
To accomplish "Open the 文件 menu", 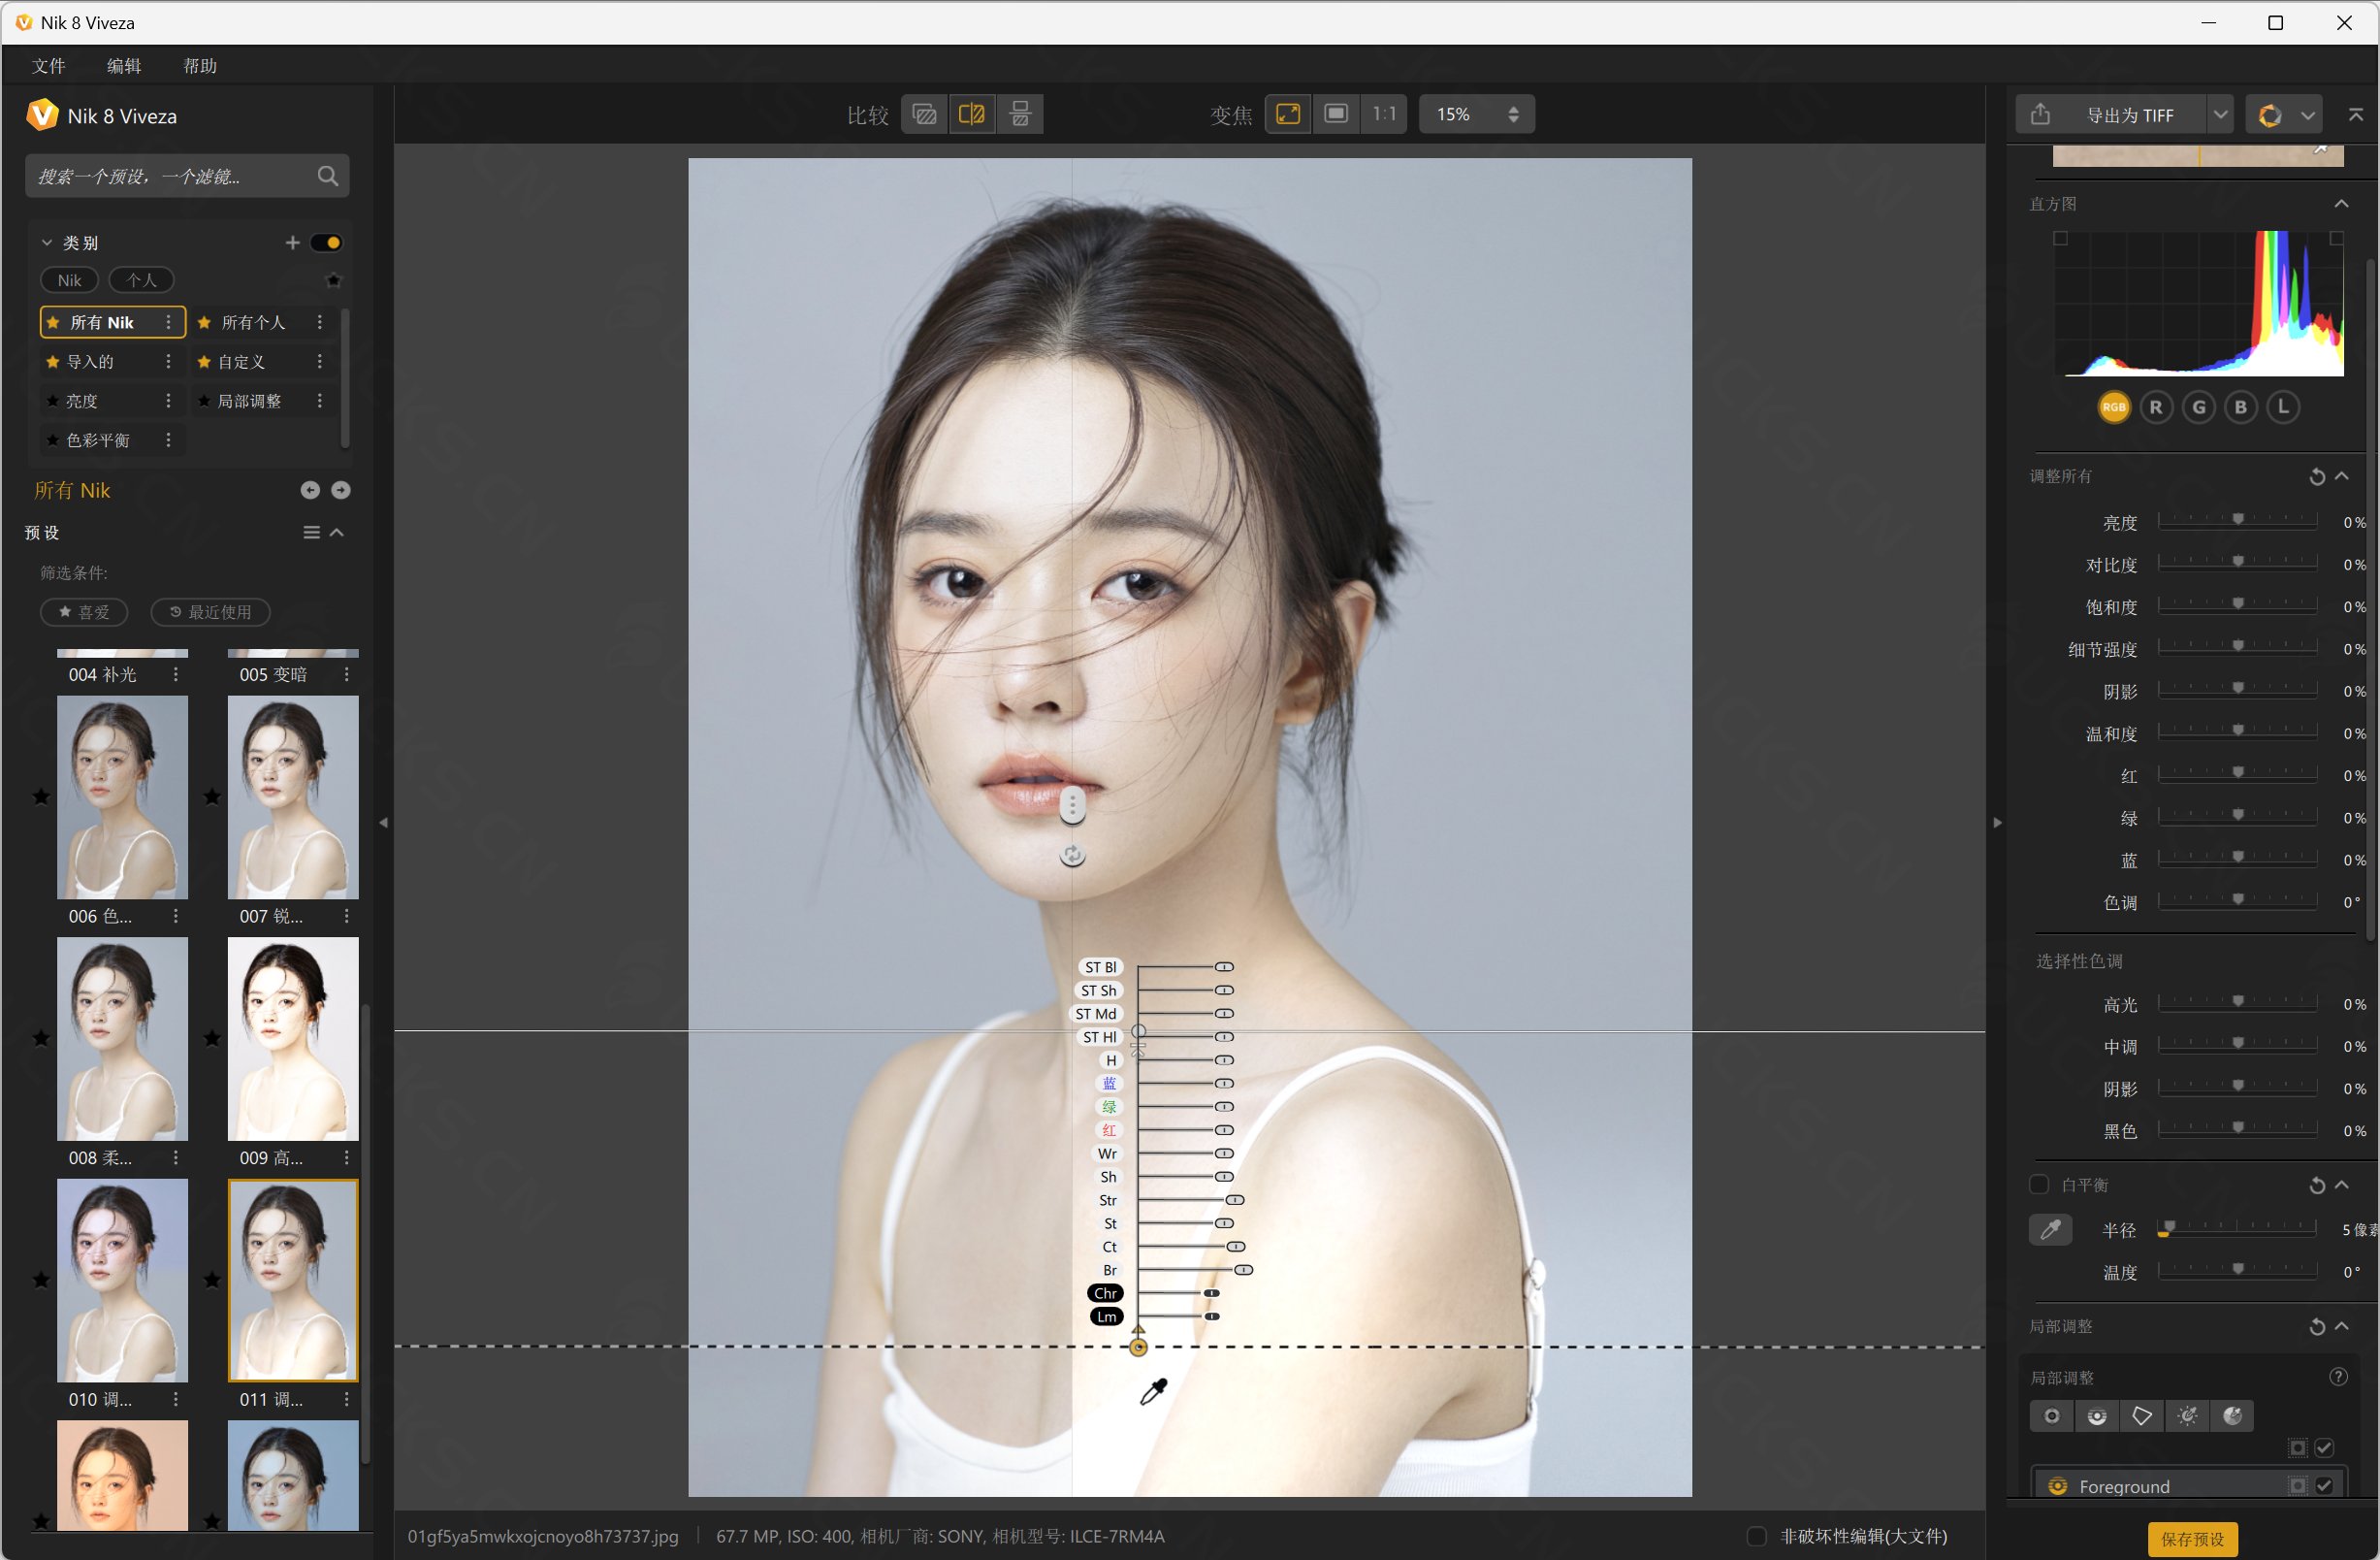I will click(48, 66).
